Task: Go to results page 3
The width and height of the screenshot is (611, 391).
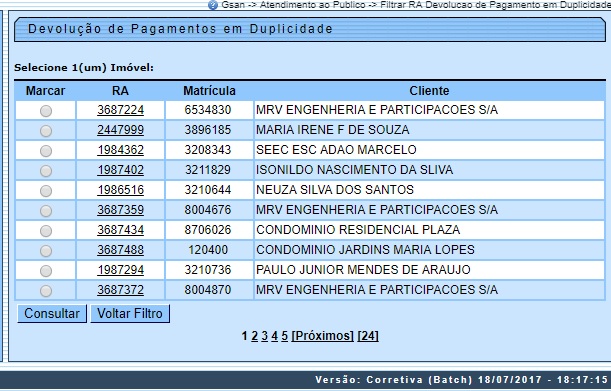Action: (265, 336)
